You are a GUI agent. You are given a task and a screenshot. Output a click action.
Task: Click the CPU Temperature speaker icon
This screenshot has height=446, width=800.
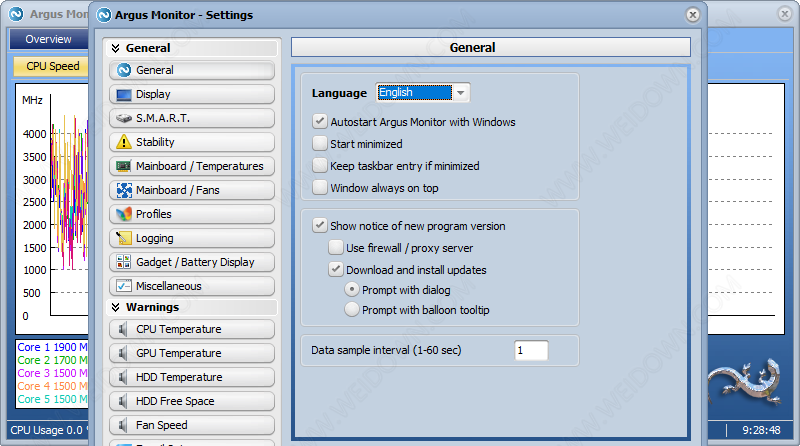pos(122,329)
